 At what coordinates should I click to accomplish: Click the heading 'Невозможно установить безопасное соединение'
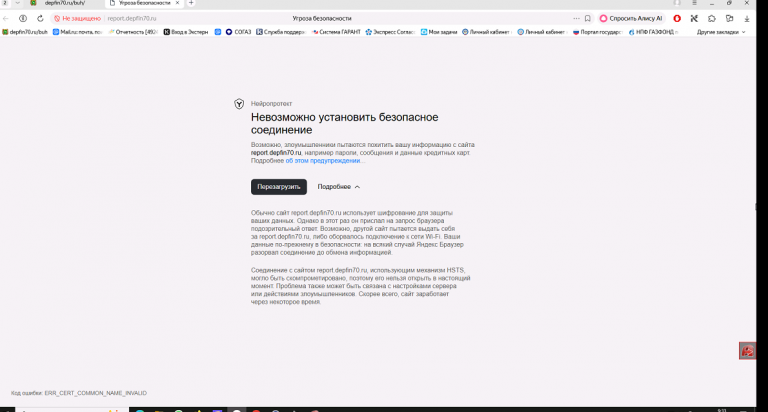click(344, 123)
